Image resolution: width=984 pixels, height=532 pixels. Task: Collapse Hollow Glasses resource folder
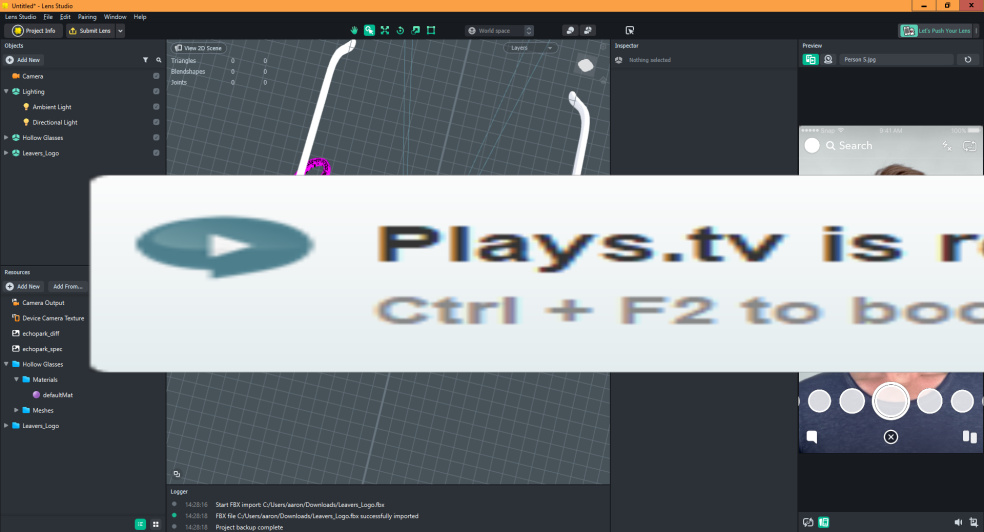[x=6, y=364]
